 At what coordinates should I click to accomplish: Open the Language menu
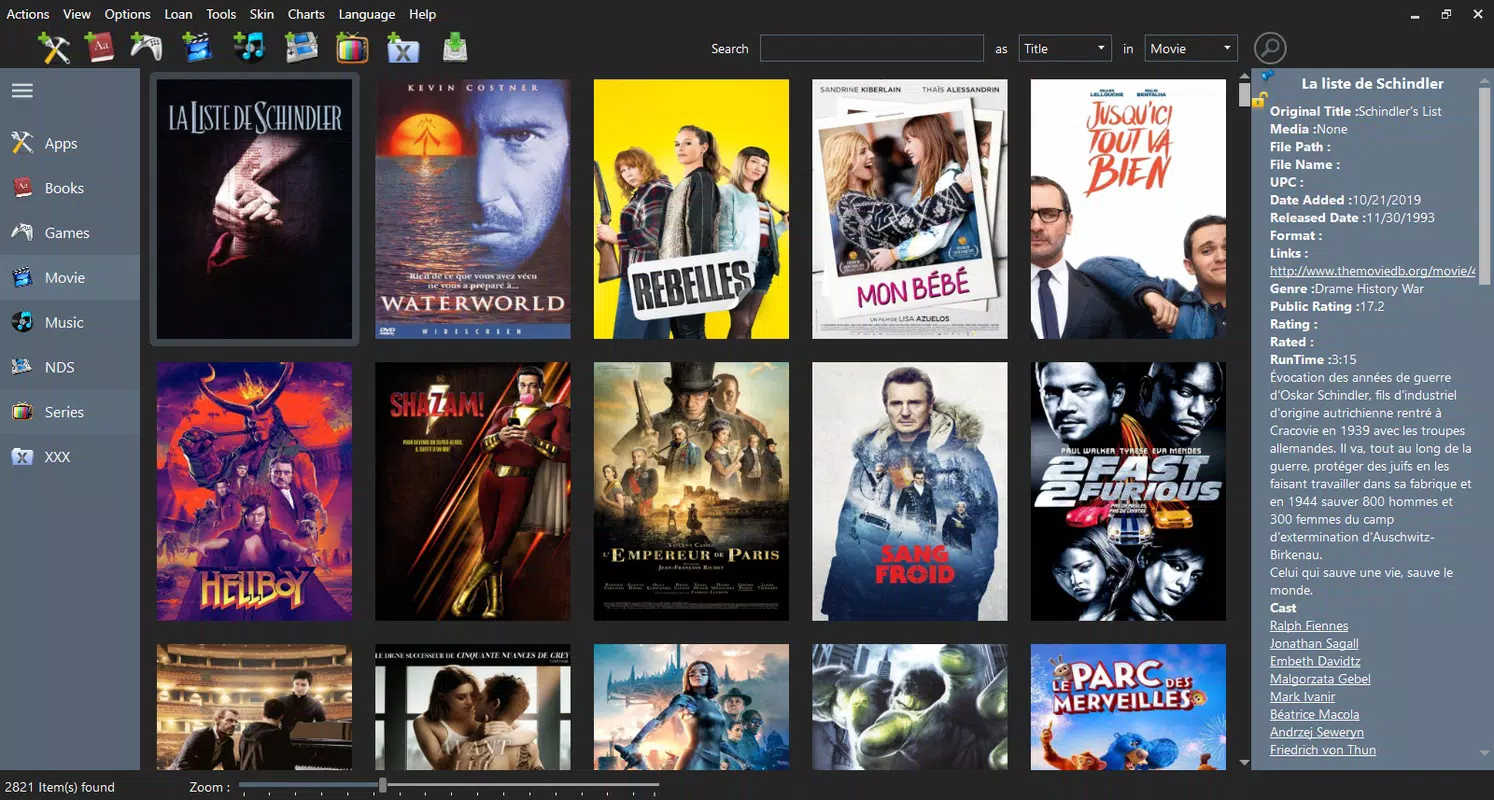367,14
